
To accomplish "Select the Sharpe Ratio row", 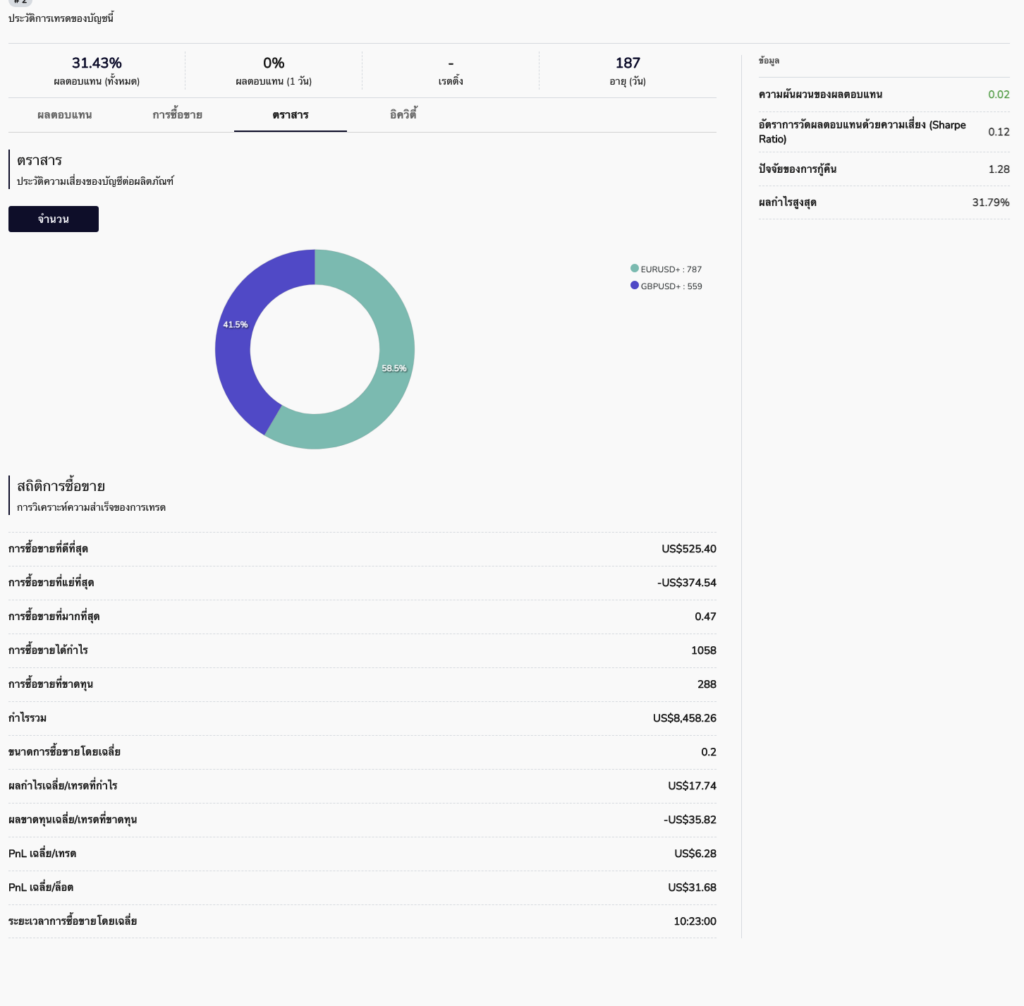I will click(883, 132).
